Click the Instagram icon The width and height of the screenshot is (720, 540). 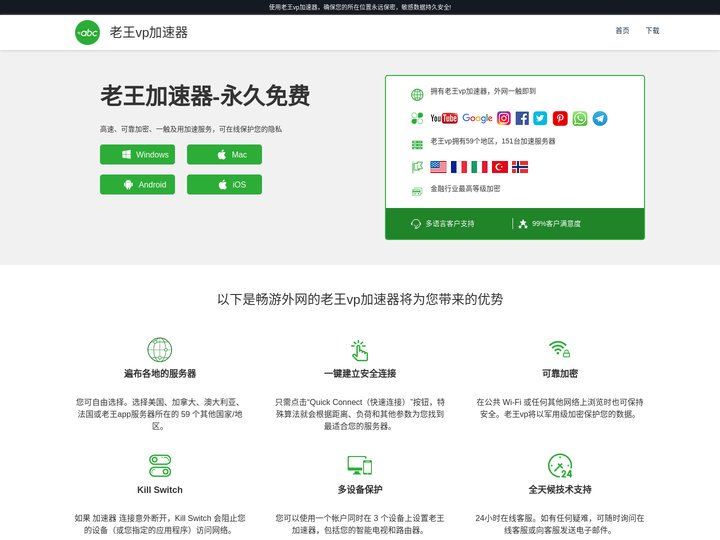pos(504,118)
